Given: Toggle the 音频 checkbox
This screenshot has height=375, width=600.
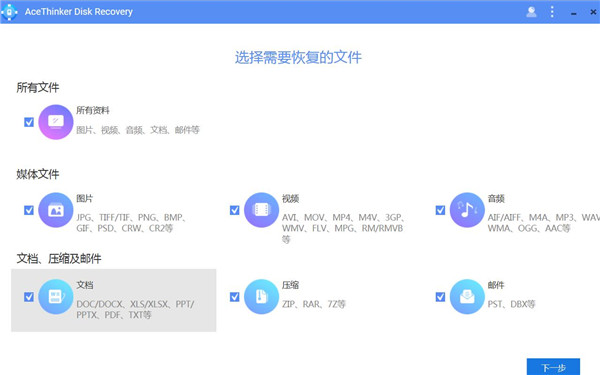Looking at the screenshot, I should point(440,210).
